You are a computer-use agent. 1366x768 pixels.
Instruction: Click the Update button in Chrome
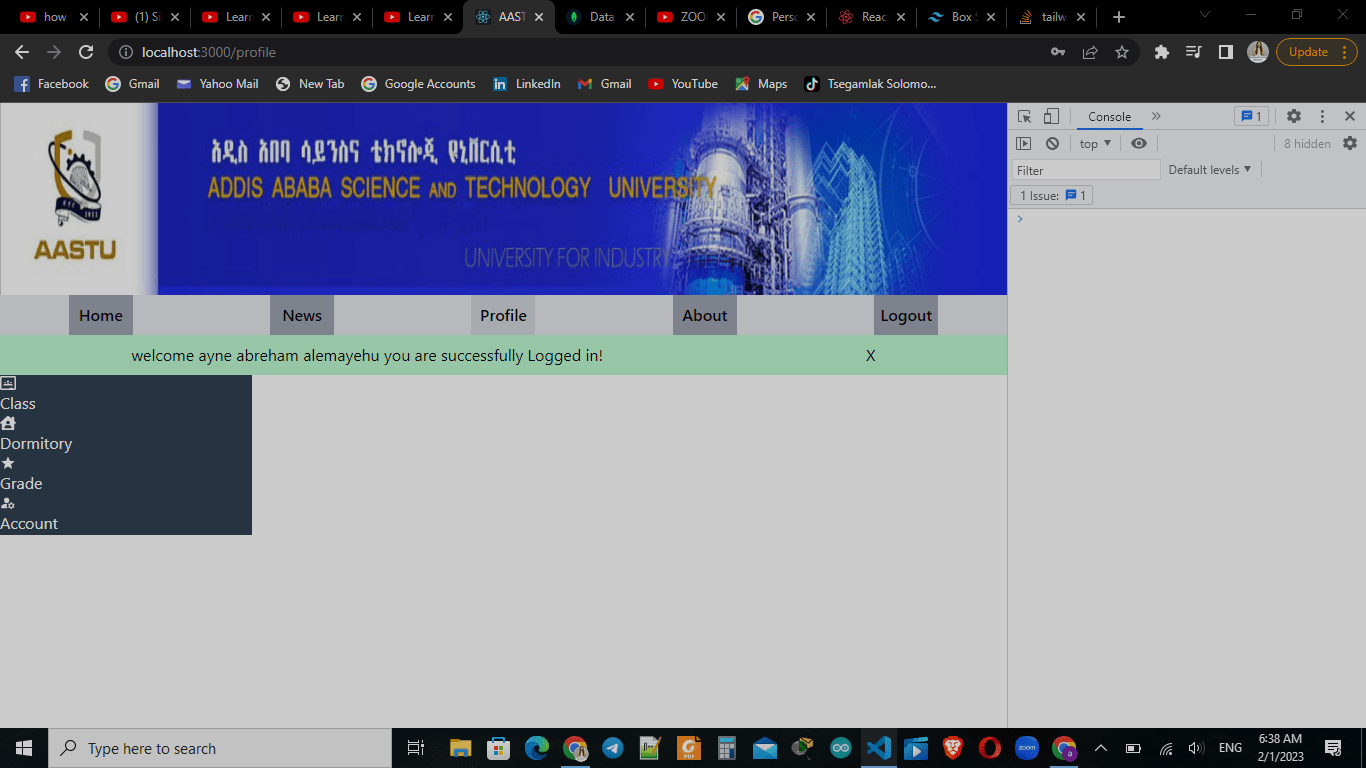pos(1309,52)
